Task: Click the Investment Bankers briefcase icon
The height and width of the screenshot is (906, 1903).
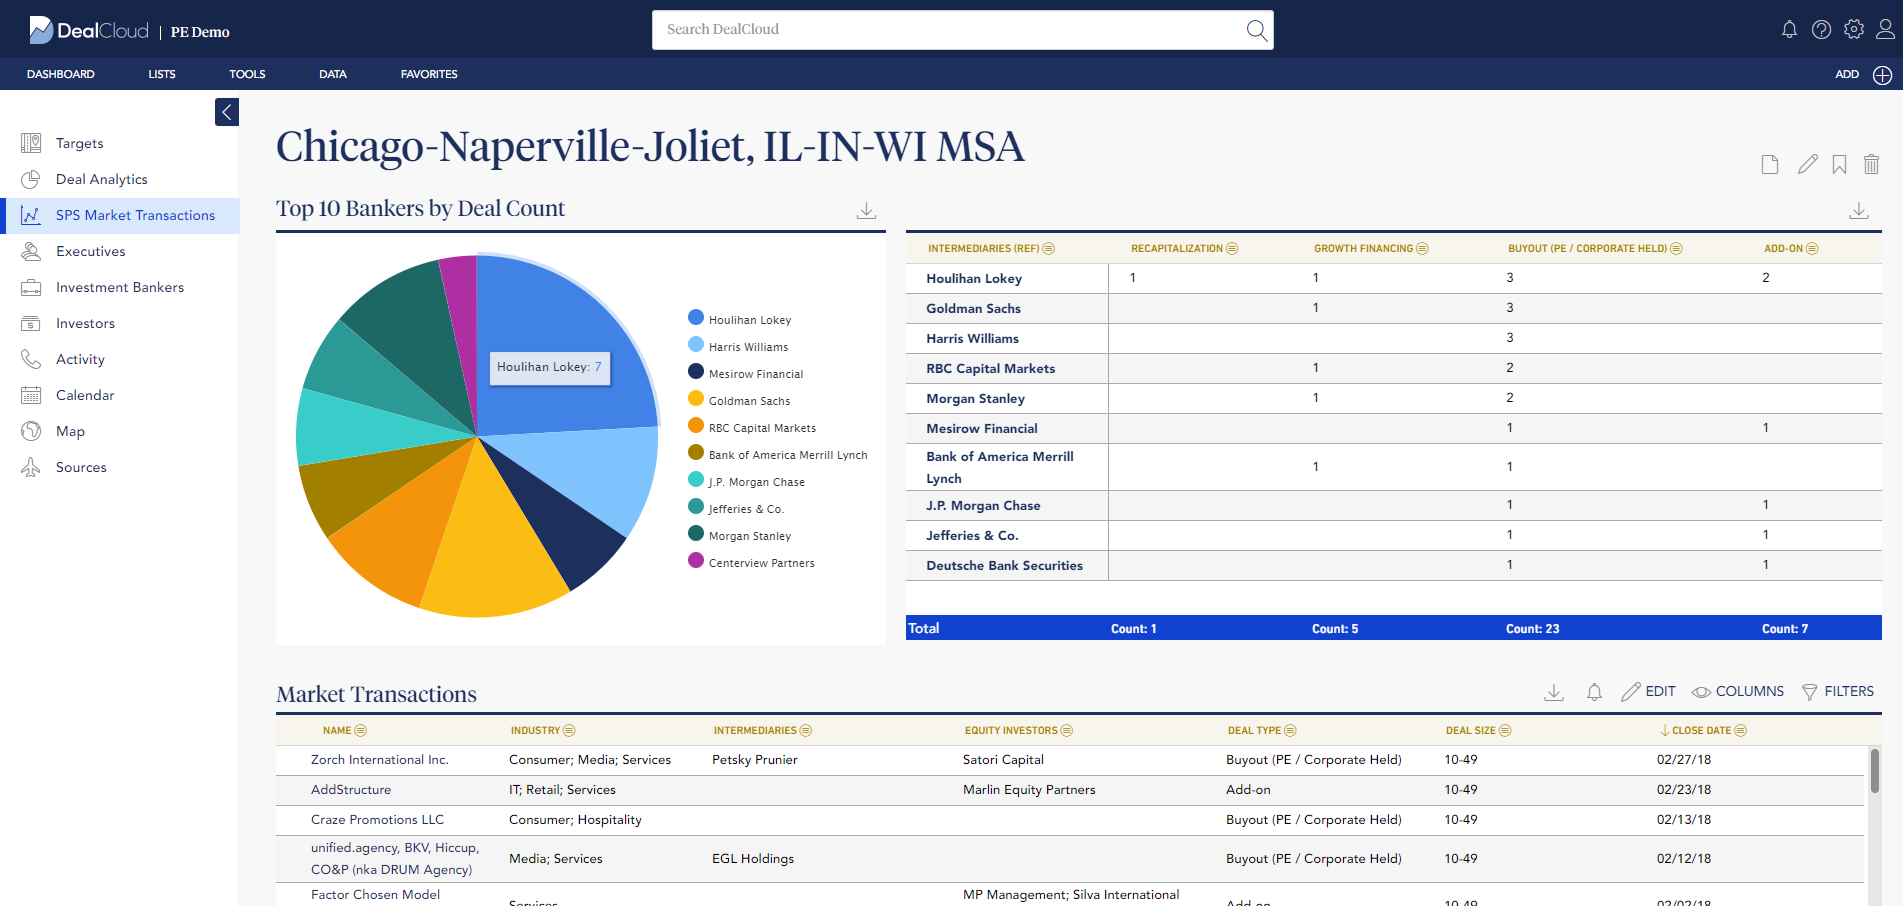Action: (31, 287)
